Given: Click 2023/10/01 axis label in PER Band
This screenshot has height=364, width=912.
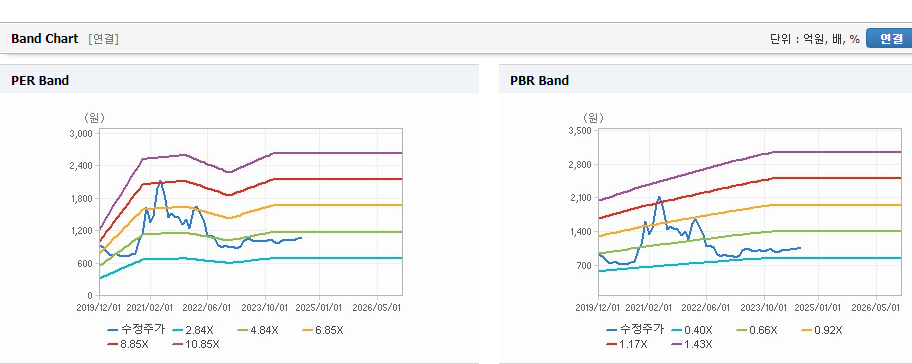Looking at the screenshot, I should coord(265,307).
